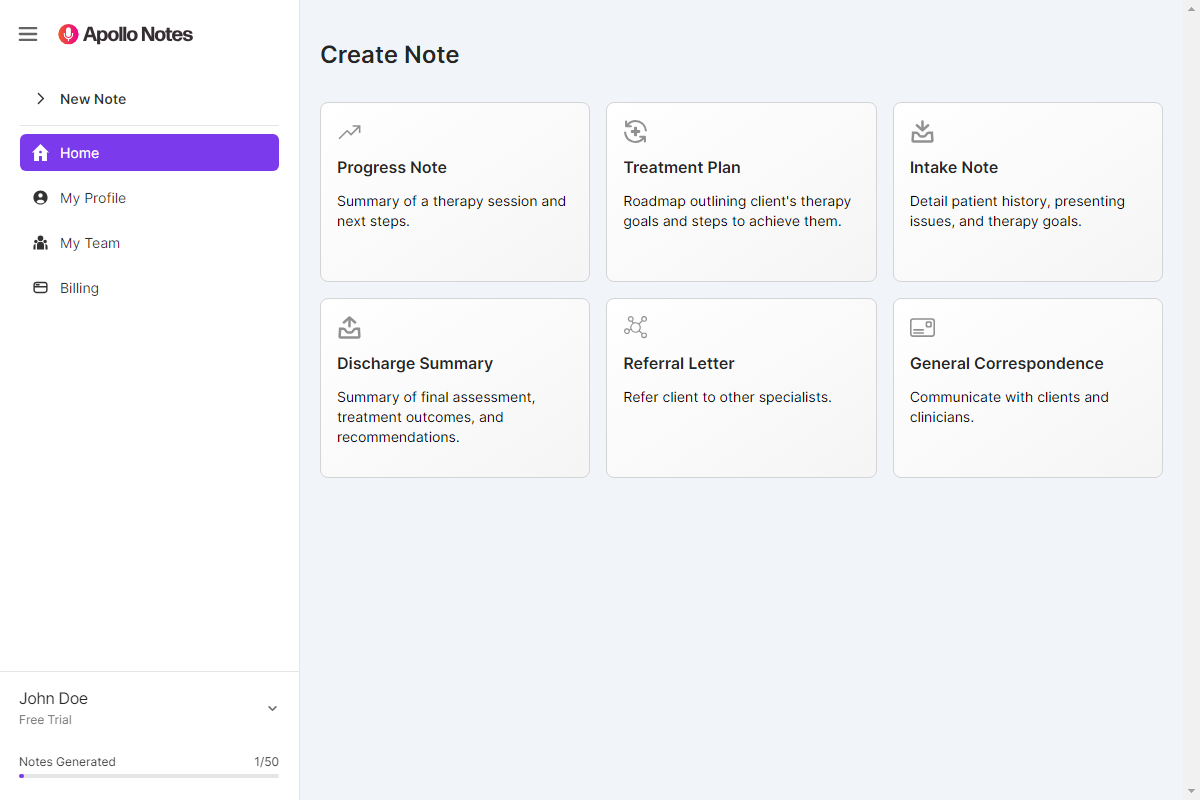Click the My Team people icon
Viewport: 1200px width, 800px height.
point(40,242)
